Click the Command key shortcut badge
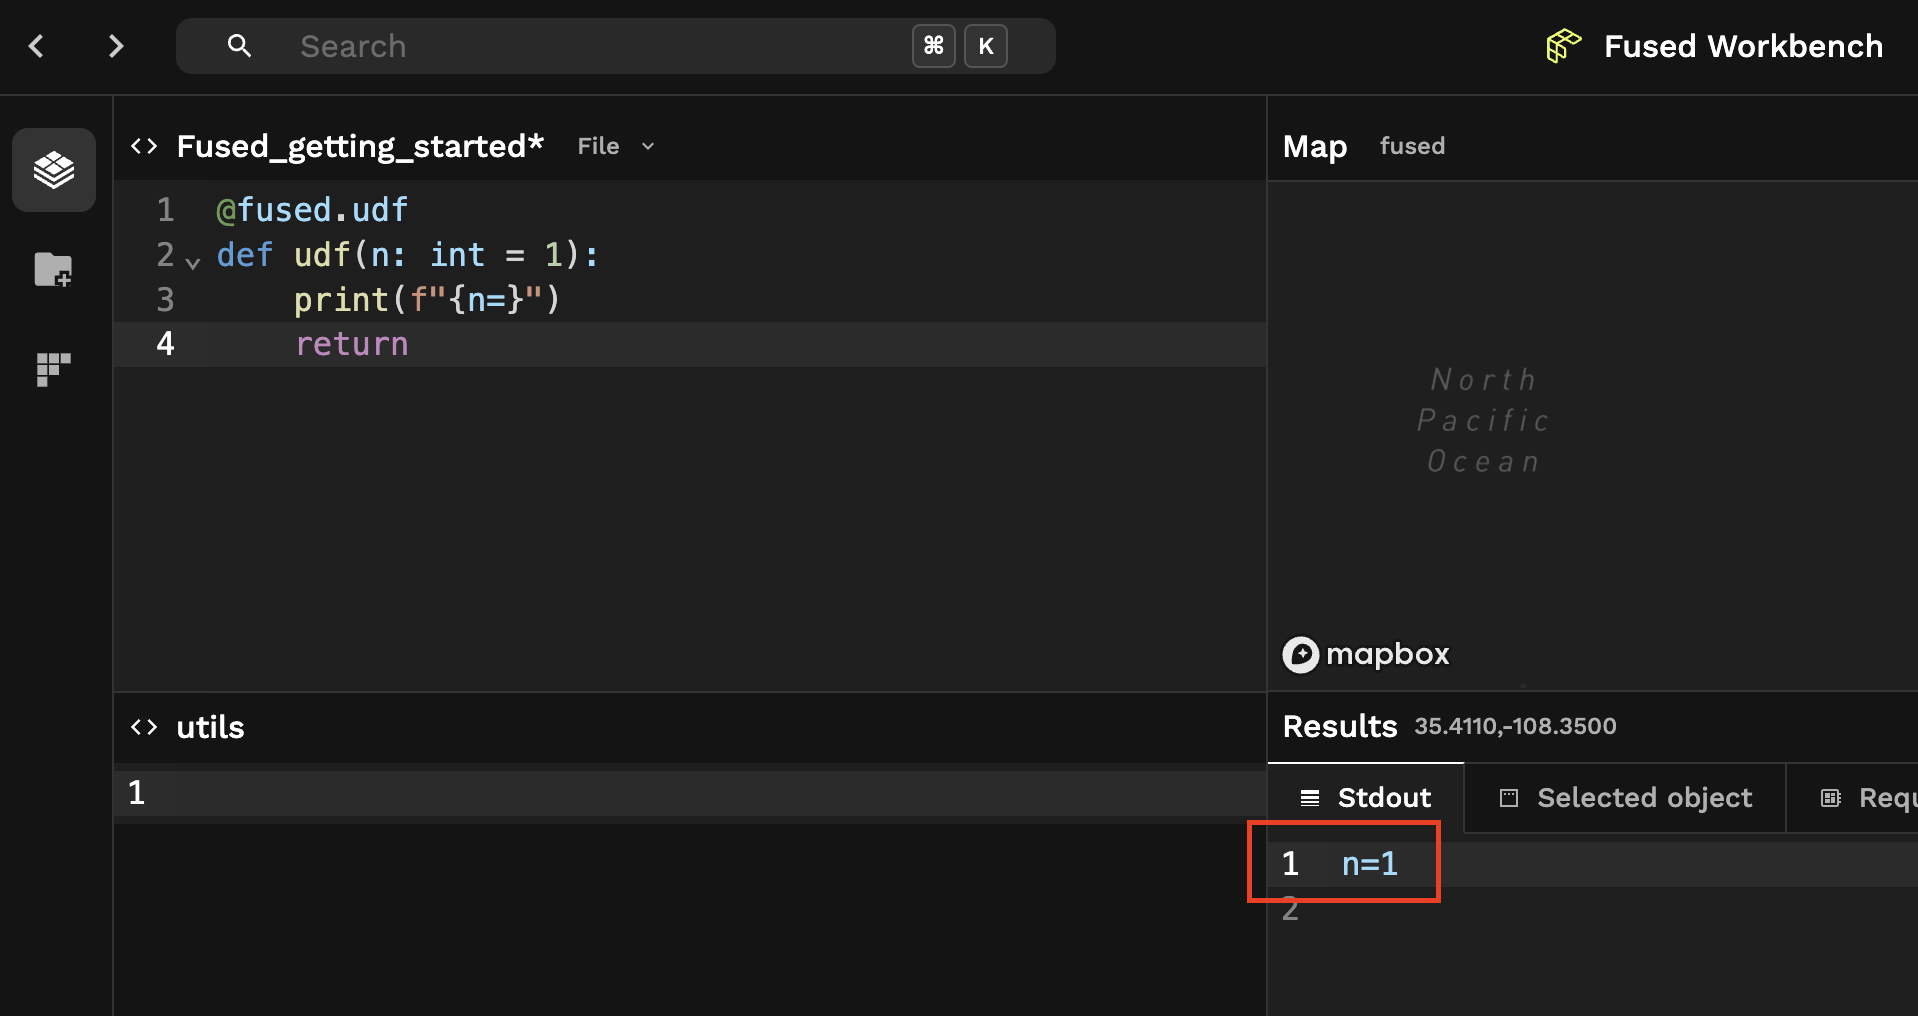This screenshot has height=1016, width=1918. pos(933,46)
